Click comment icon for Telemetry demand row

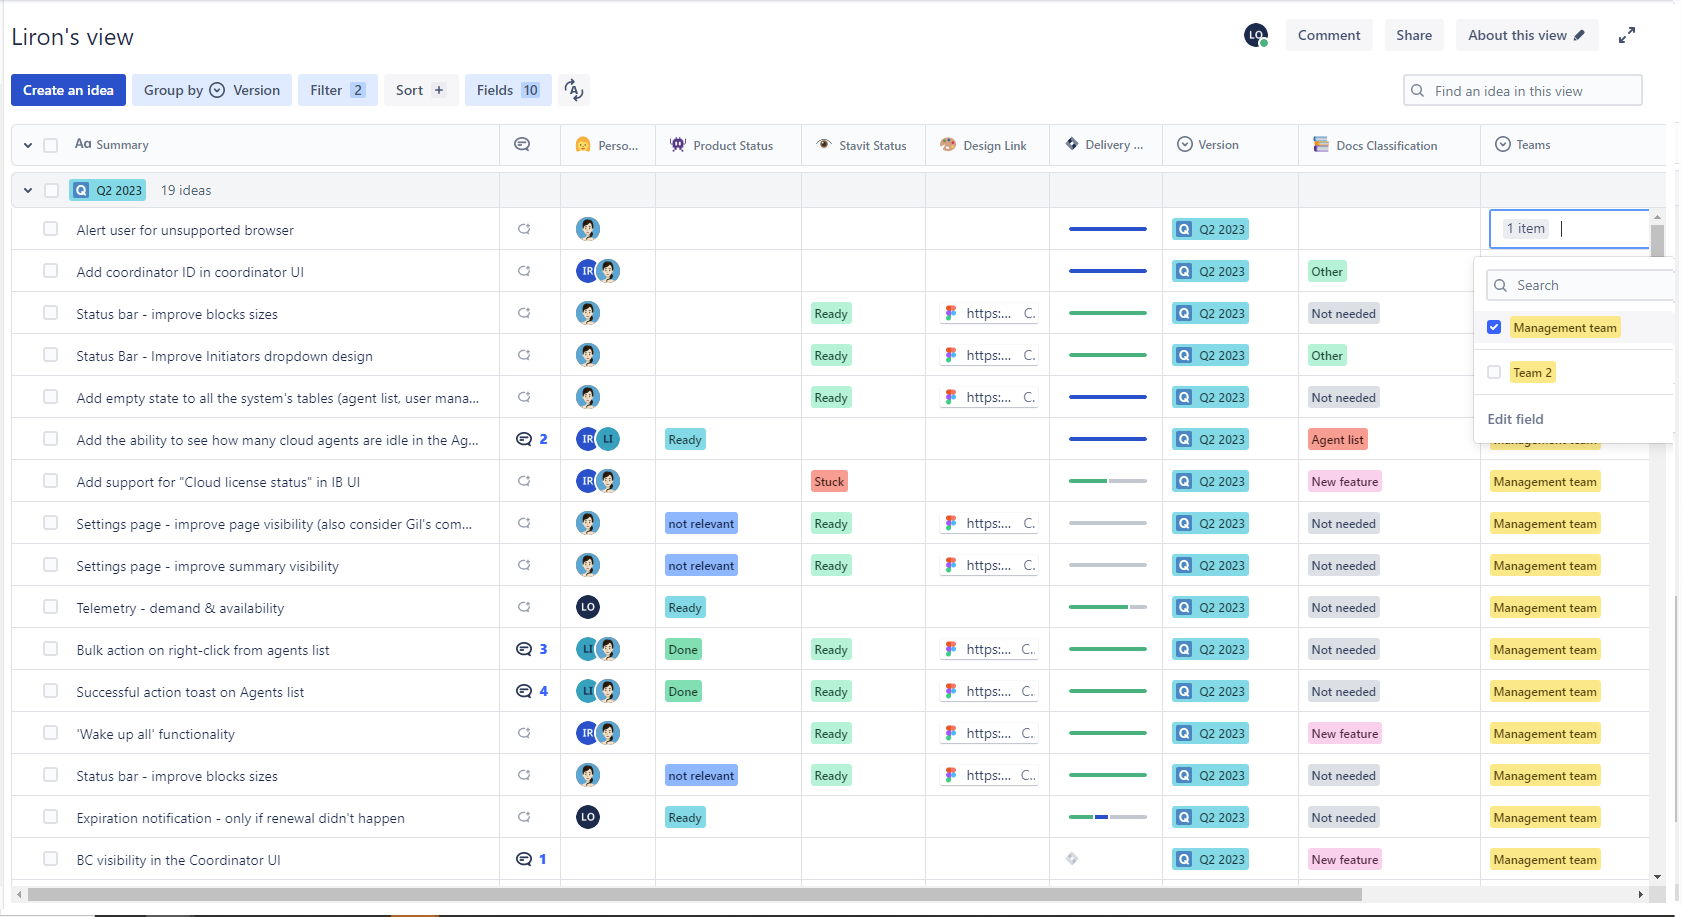[x=523, y=607]
